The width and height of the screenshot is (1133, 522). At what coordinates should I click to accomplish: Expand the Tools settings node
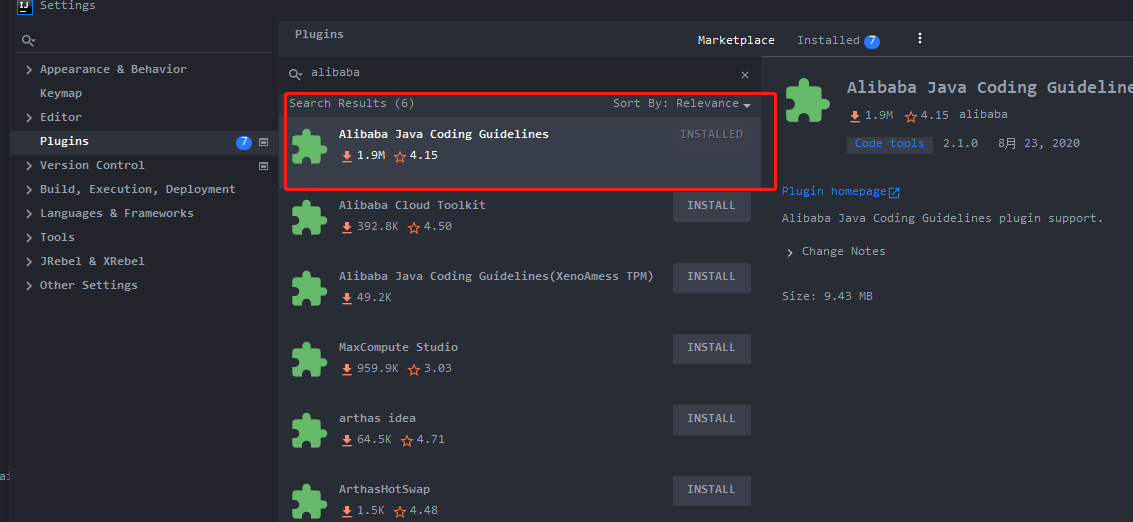tap(29, 237)
